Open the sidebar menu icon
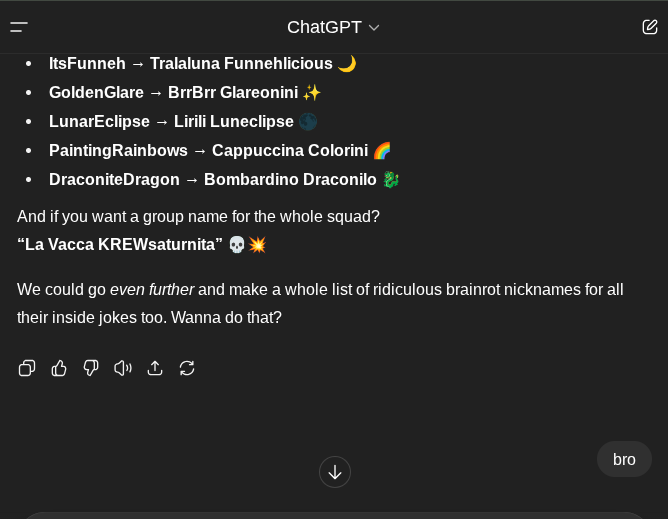 coord(19,27)
